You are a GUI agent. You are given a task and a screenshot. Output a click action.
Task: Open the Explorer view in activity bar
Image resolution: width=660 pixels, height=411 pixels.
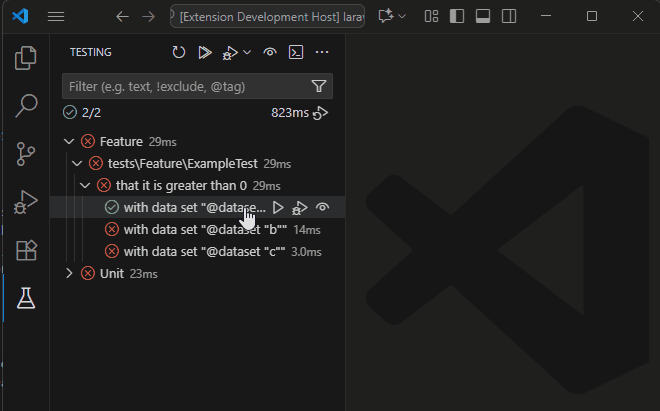point(26,58)
